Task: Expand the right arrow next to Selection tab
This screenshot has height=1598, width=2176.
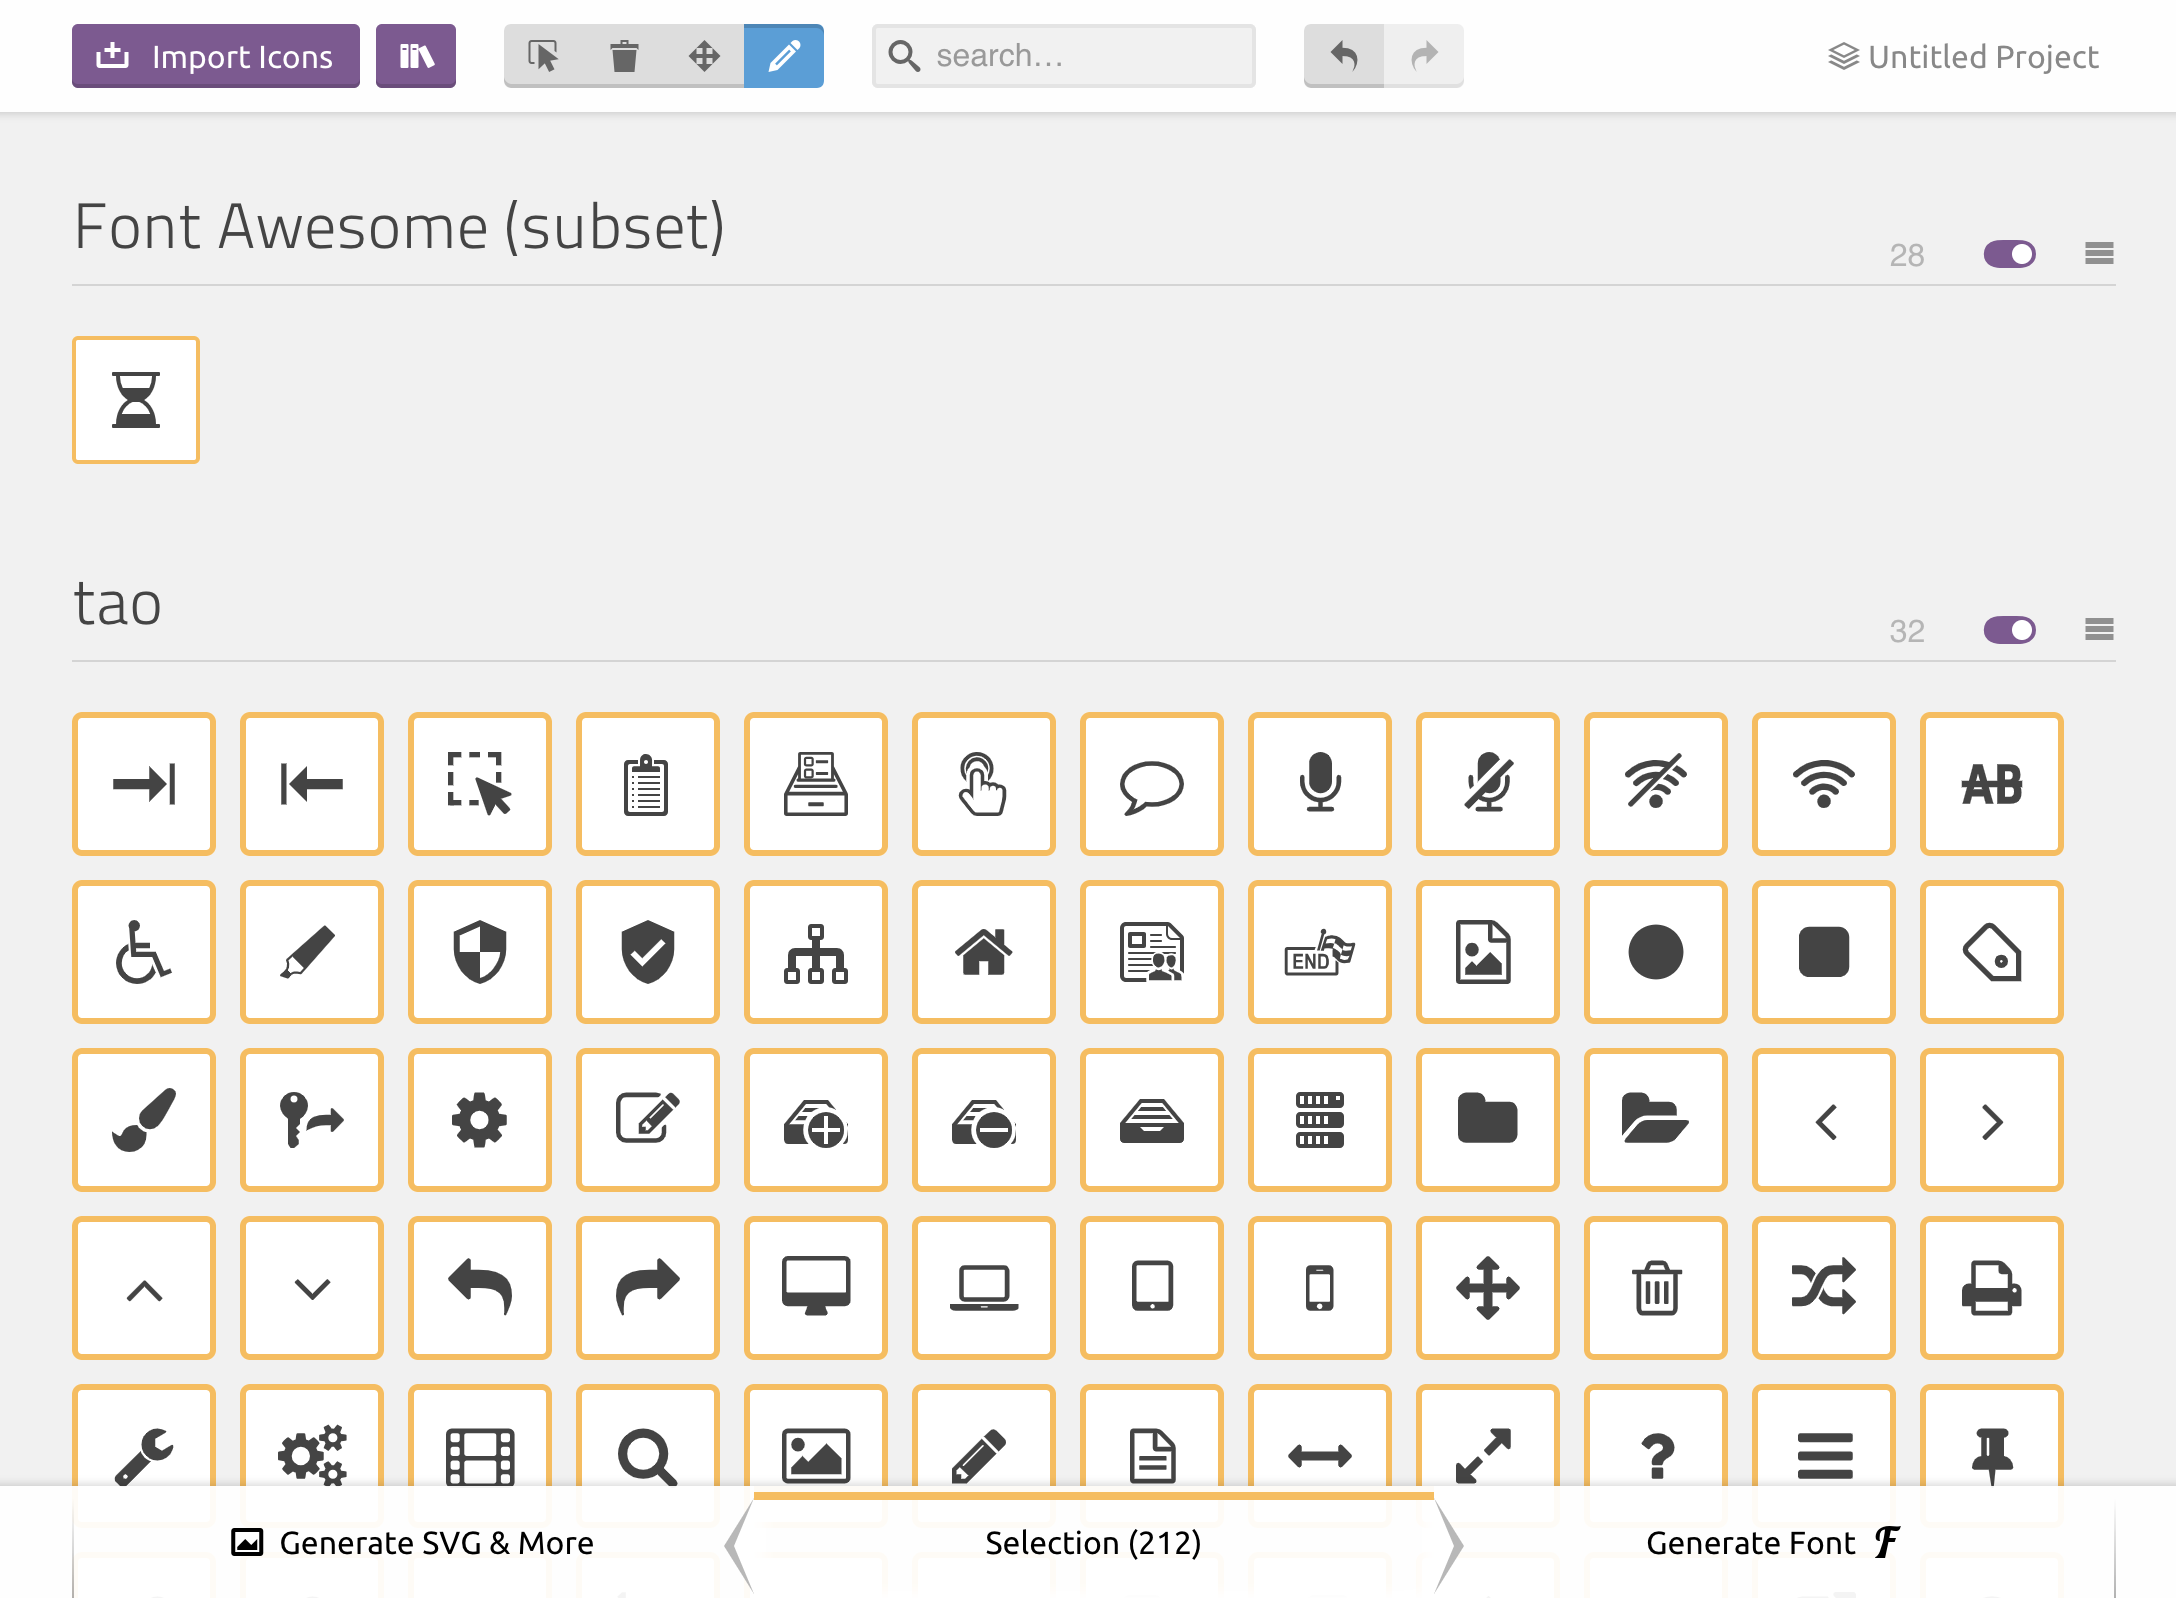Action: click(x=1452, y=1544)
